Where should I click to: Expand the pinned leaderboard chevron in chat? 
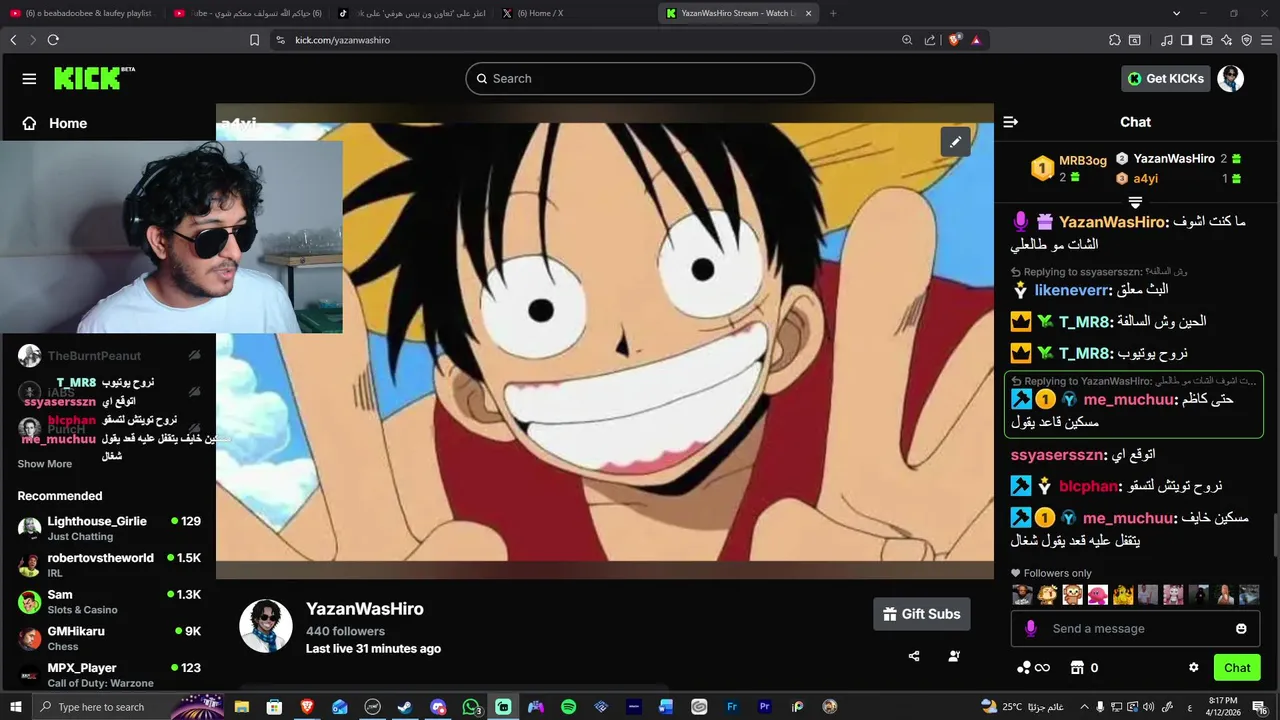(x=1135, y=202)
